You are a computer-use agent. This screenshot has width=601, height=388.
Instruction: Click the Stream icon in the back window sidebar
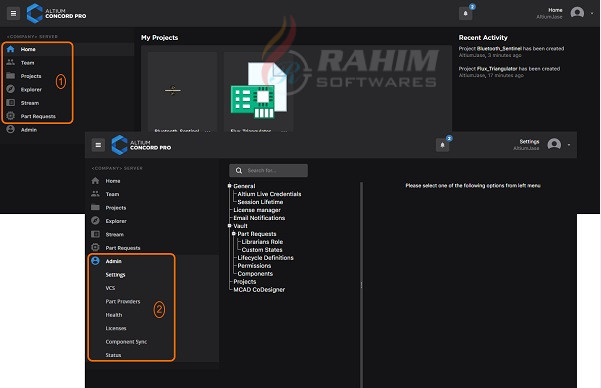tap(10, 103)
